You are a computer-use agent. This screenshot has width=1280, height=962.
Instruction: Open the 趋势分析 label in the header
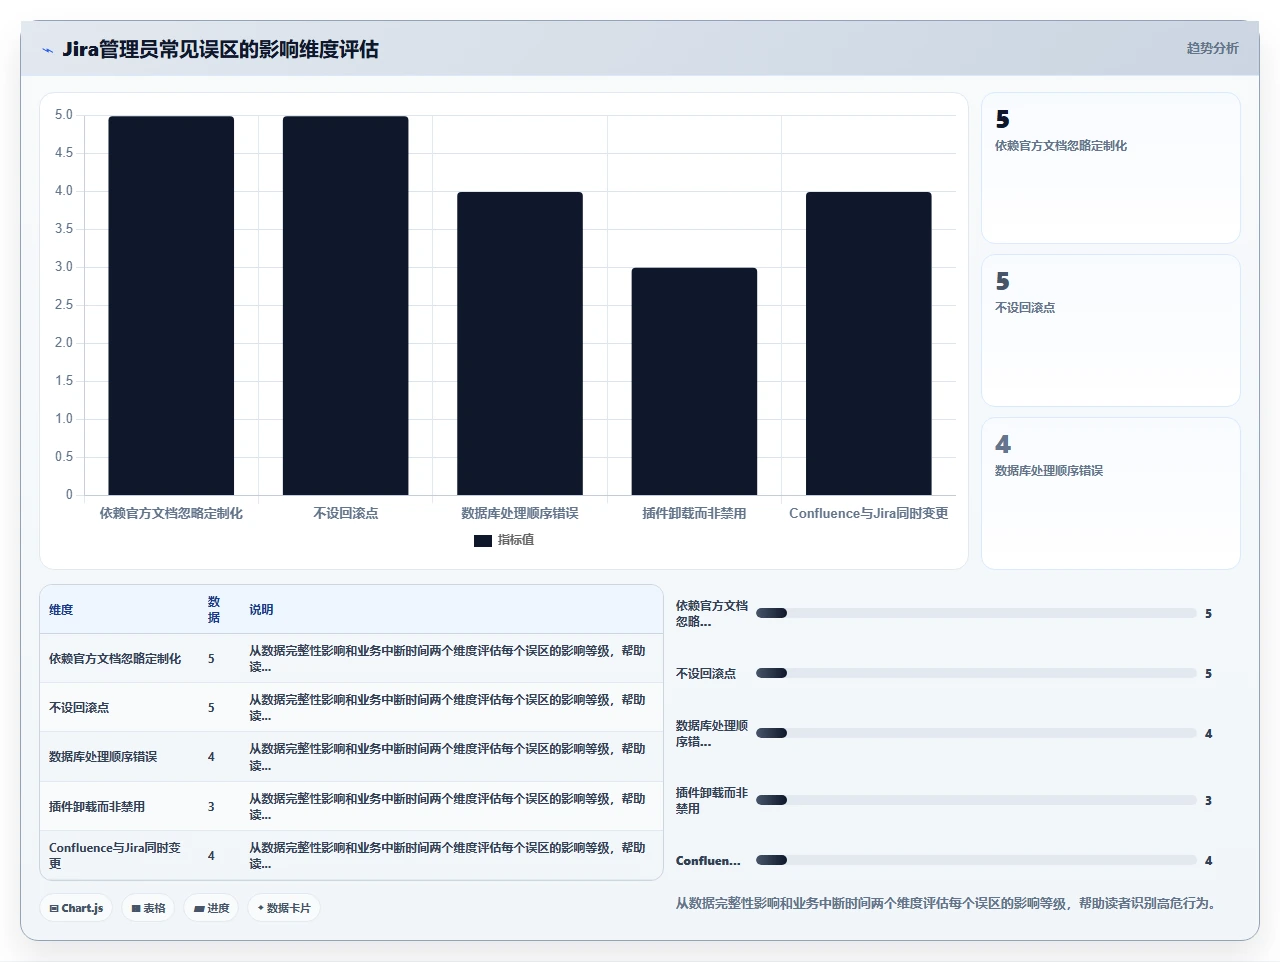click(1212, 48)
